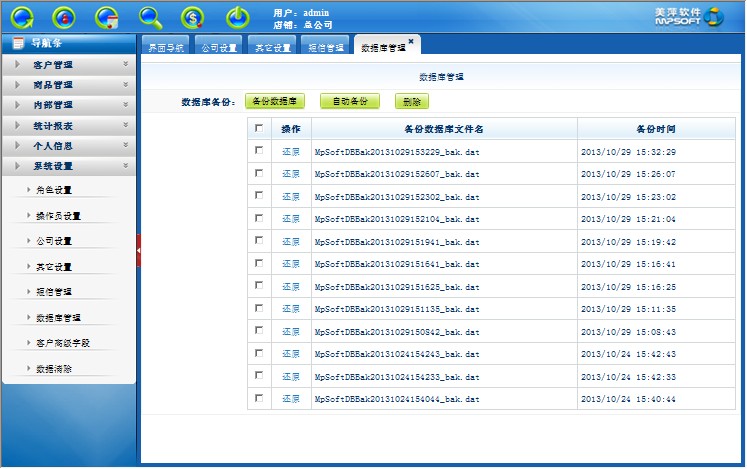Click 还原 link for MpSoftDBBak20131029152302_bak.dat
Viewport: 747px width, 469px height.
coord(290,196)
